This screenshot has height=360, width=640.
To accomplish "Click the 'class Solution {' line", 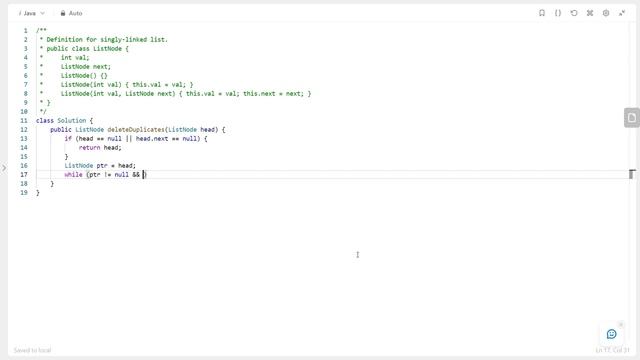I will 64,120.
